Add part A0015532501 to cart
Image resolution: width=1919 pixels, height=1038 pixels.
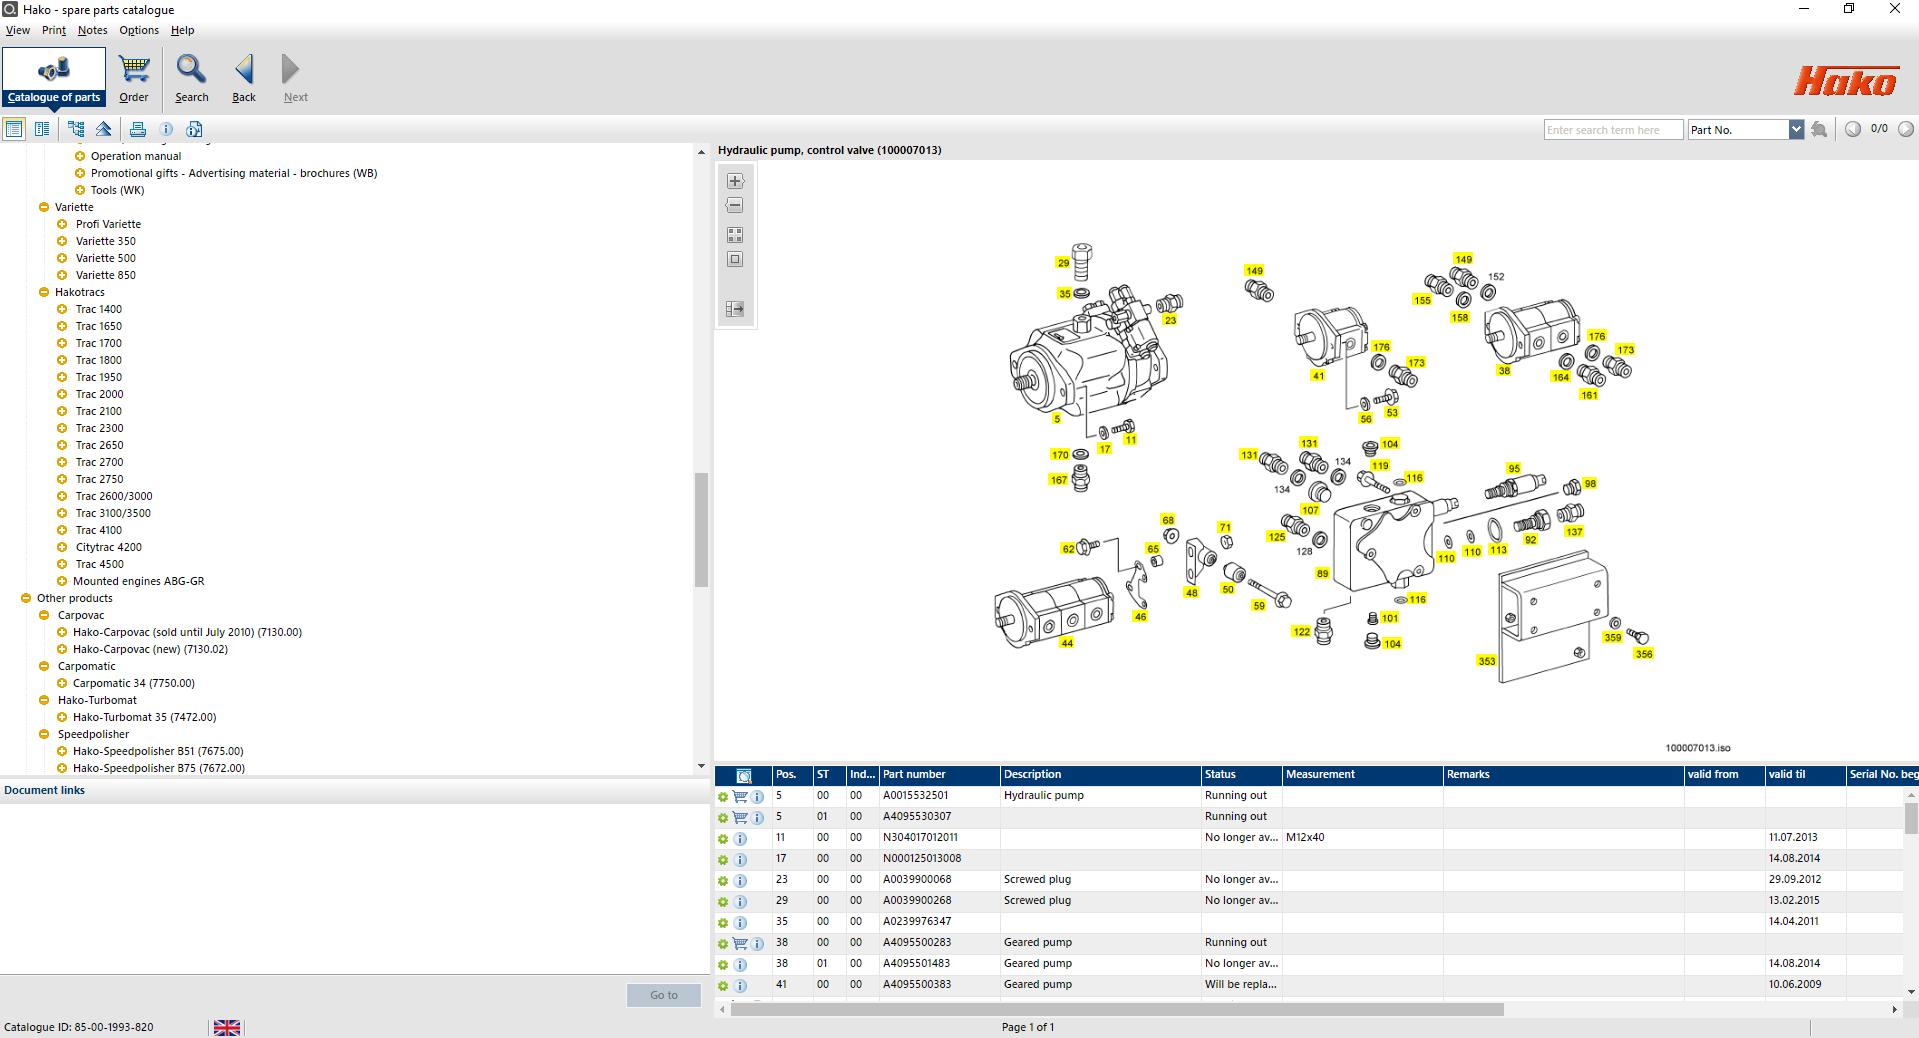coord(740,797)
